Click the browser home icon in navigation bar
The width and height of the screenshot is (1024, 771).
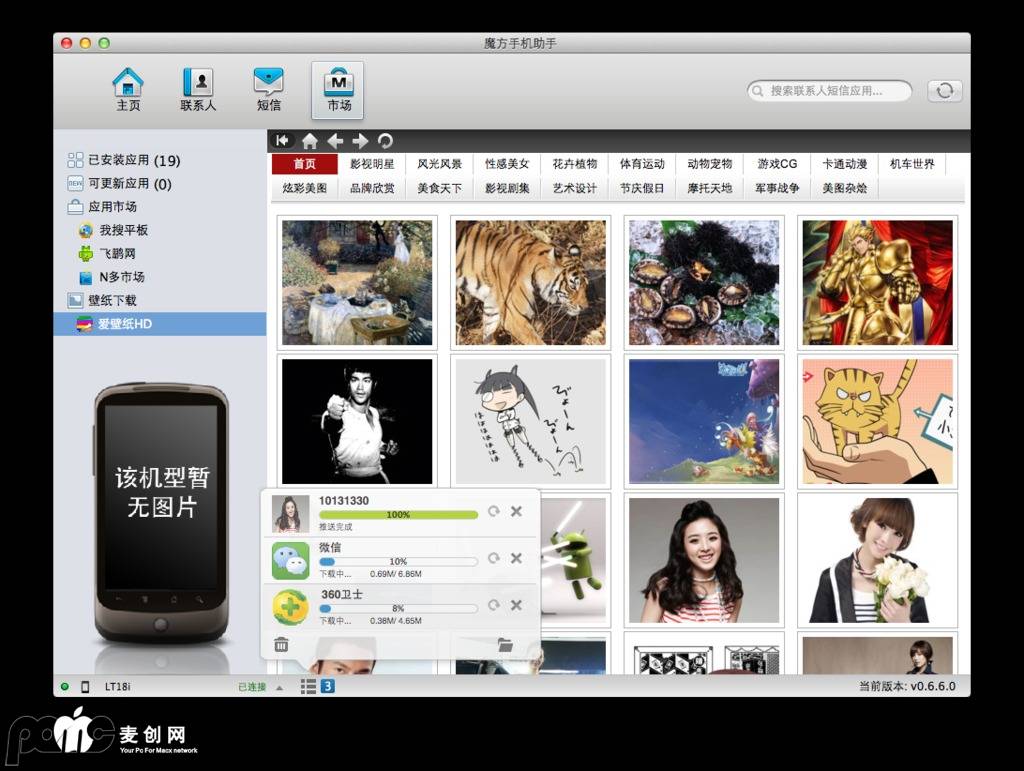click(x=310, y=141)
